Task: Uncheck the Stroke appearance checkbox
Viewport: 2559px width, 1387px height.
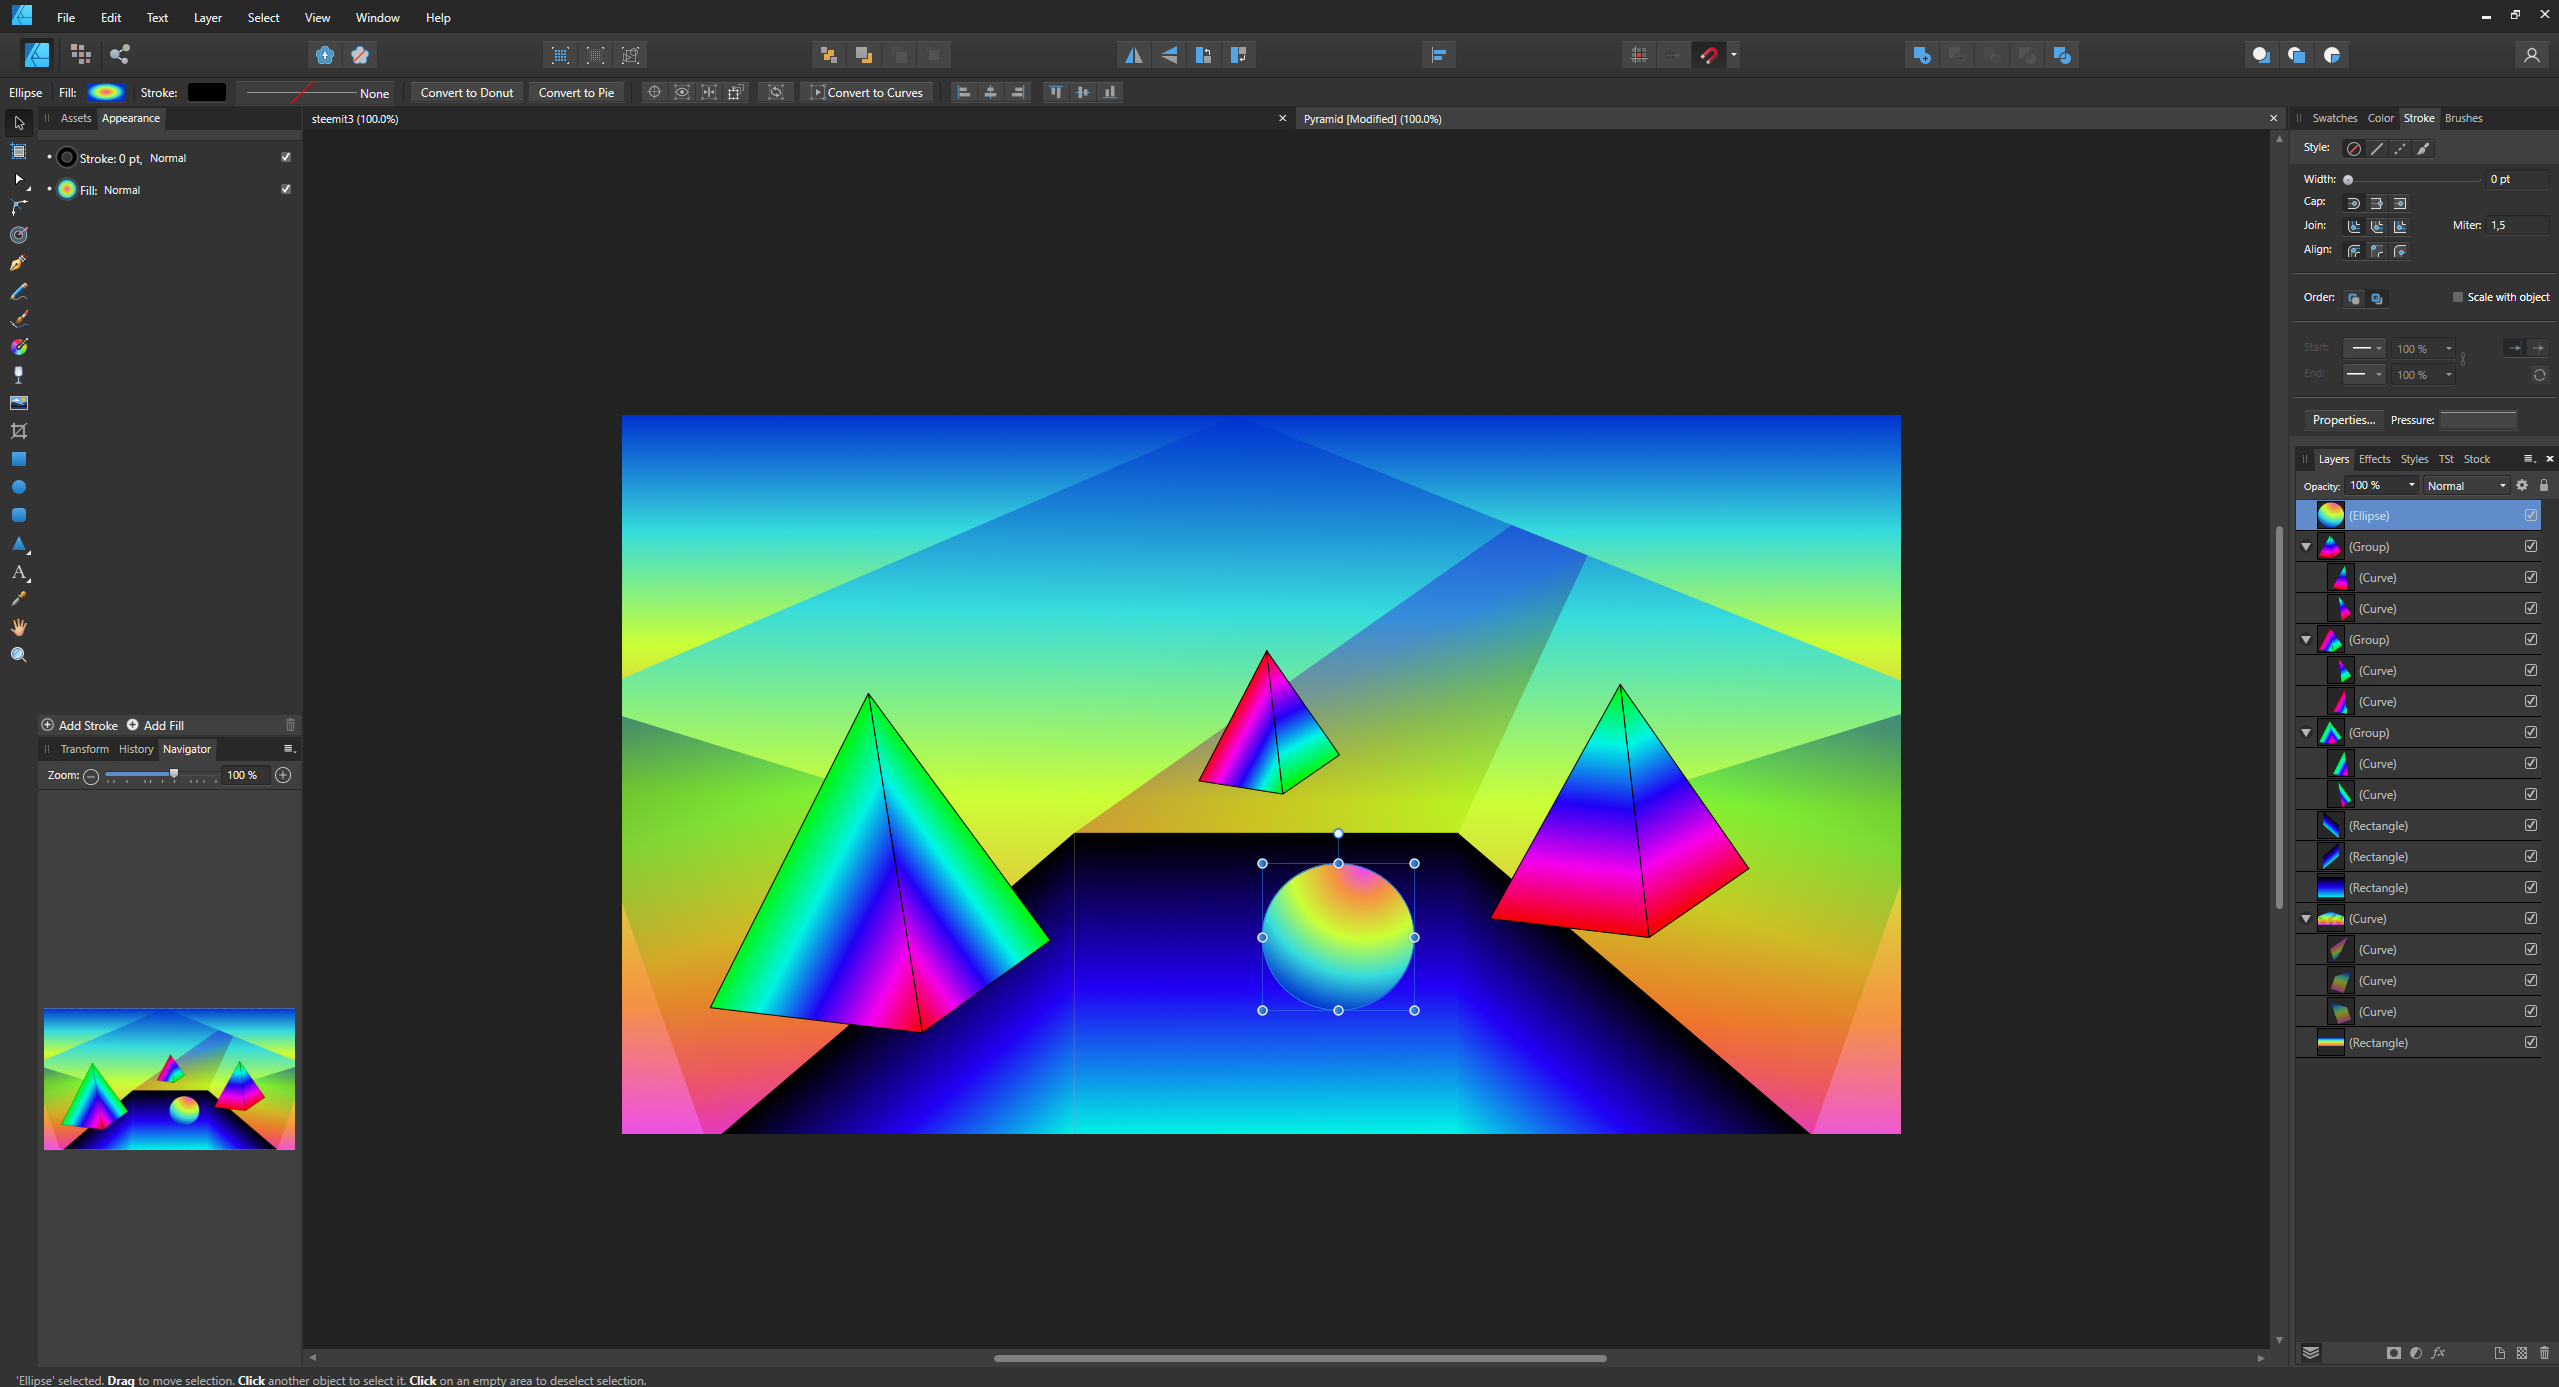Action: point(286,157)
